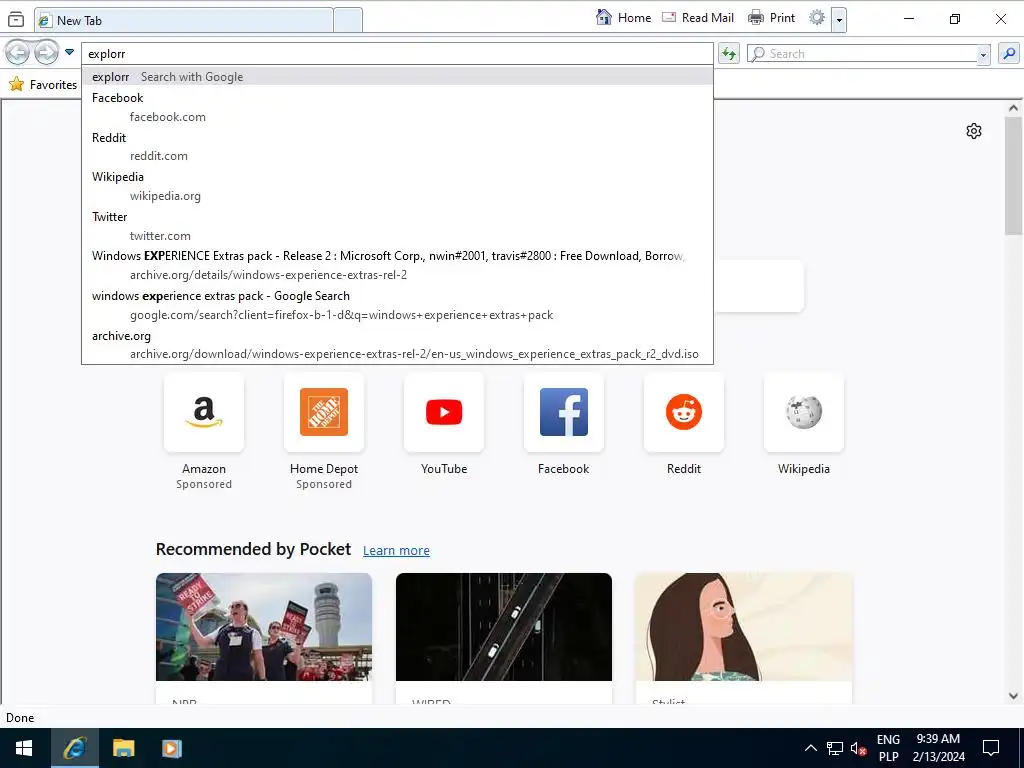
Task: Open the clock showing 9:39 AM
Action: [x=938, y=748]
